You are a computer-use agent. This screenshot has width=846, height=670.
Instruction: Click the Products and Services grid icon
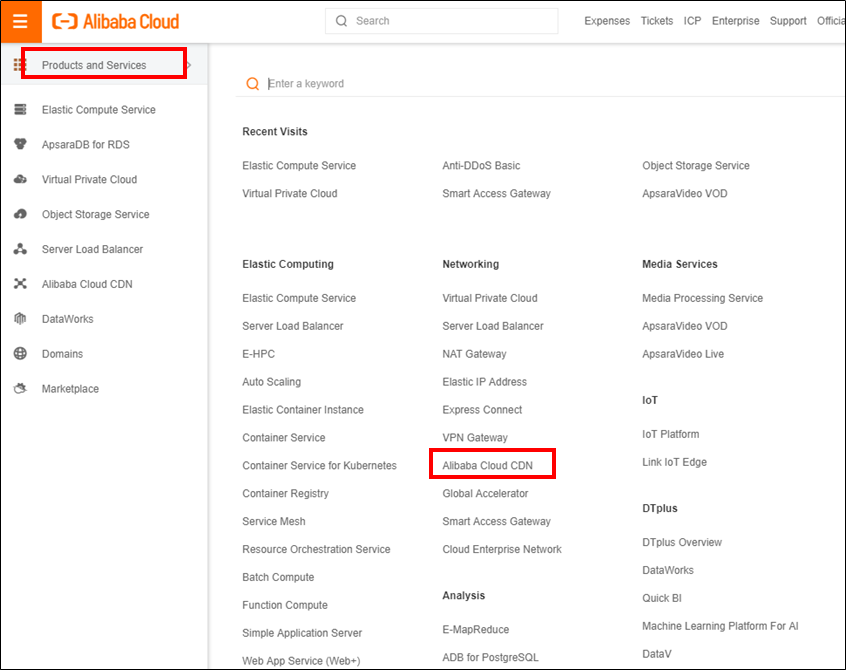[19, 65]
